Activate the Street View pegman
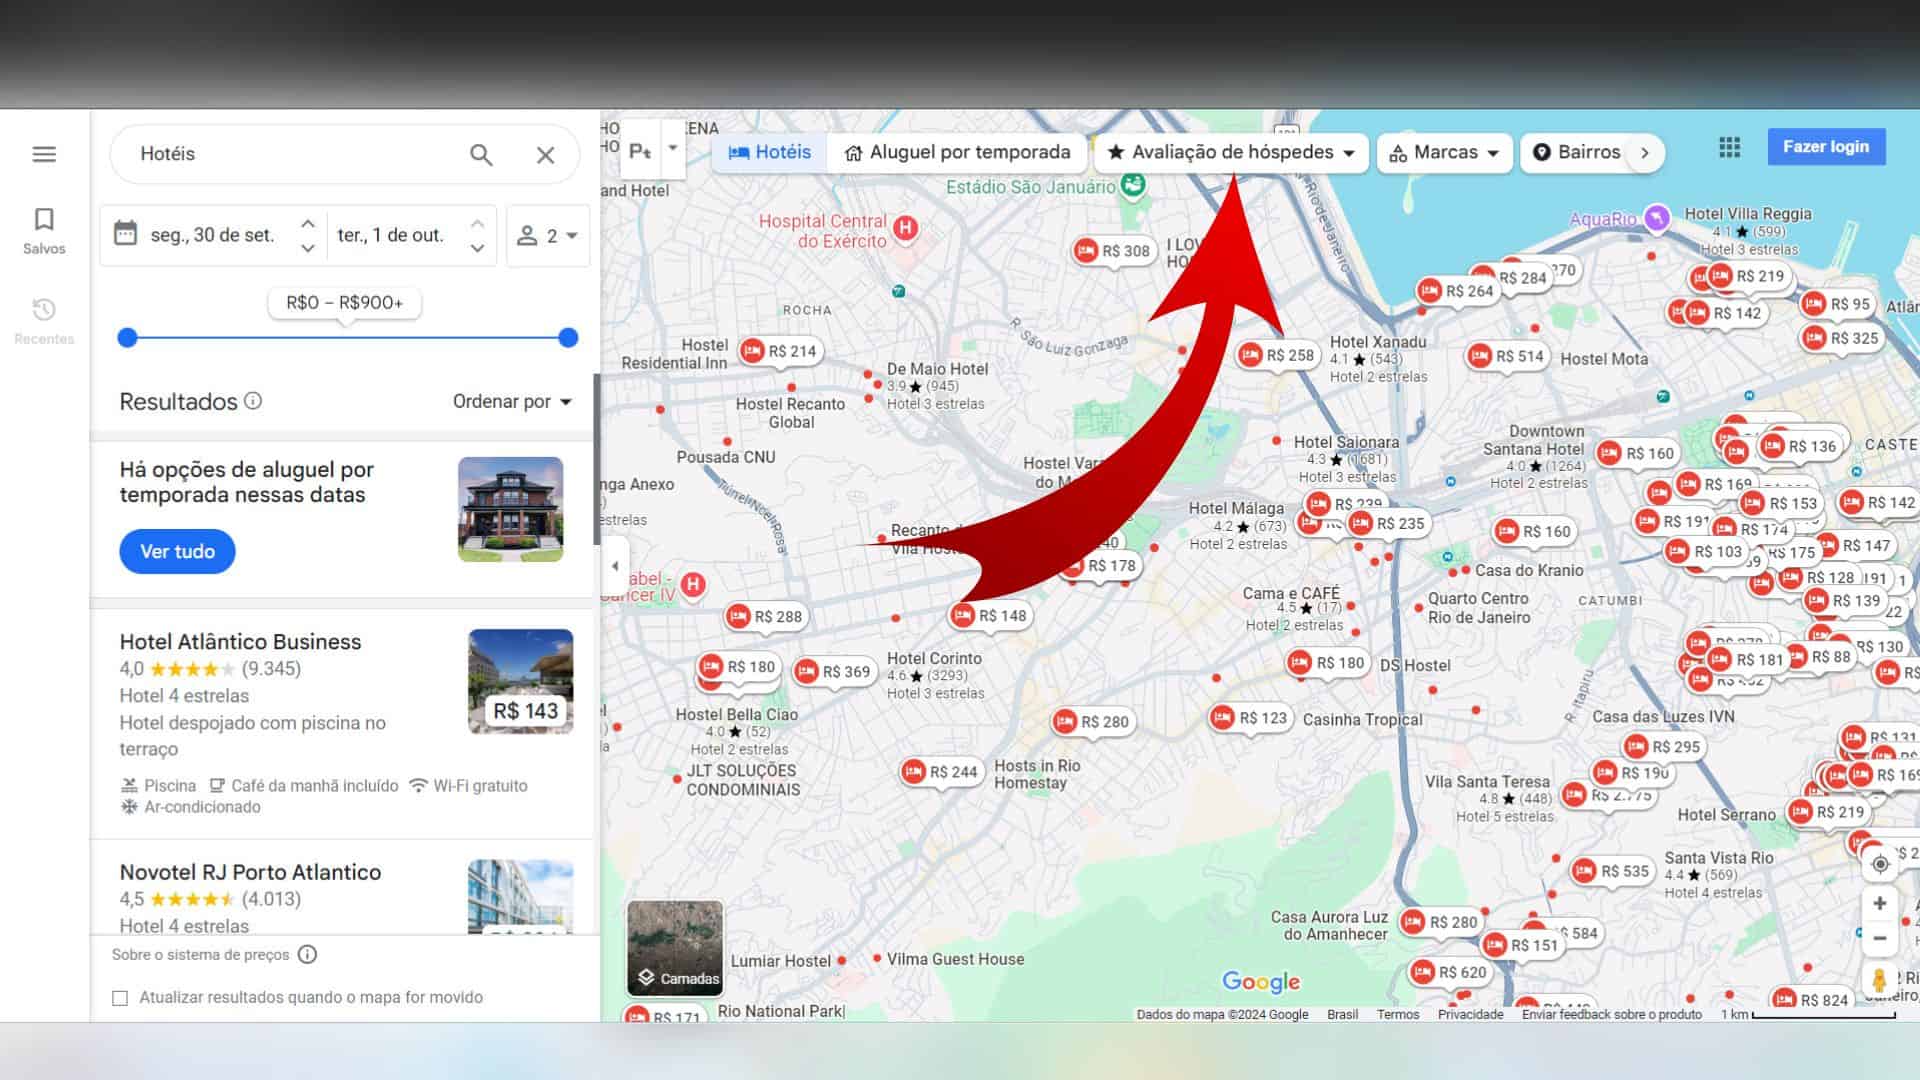Screen dimensions: 1920x1080 pos(1879,980)
